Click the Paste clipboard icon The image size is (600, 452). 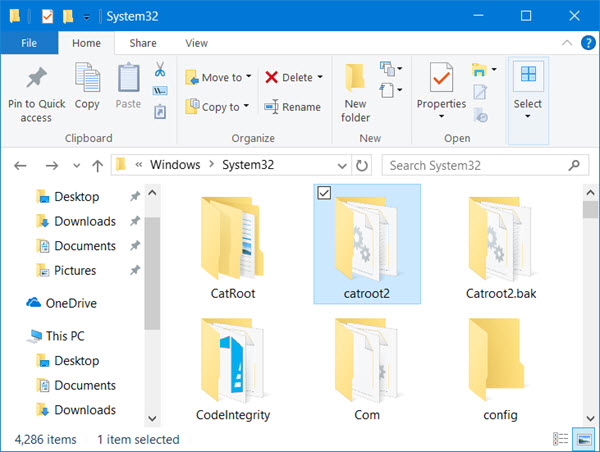128,77
